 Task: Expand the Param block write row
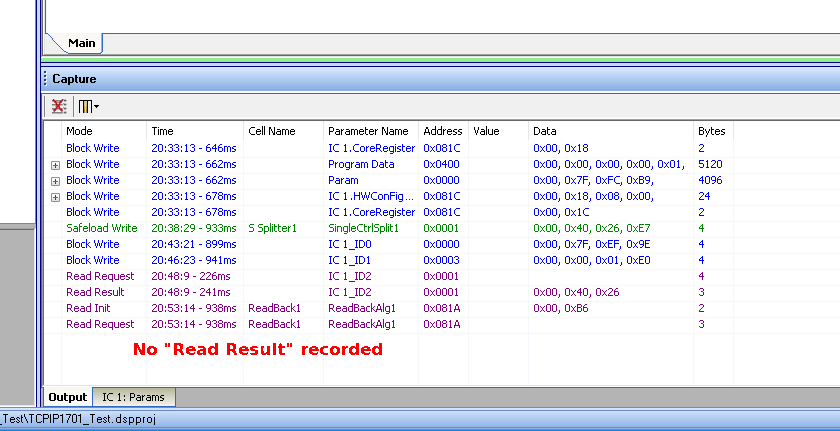[55, 181]
